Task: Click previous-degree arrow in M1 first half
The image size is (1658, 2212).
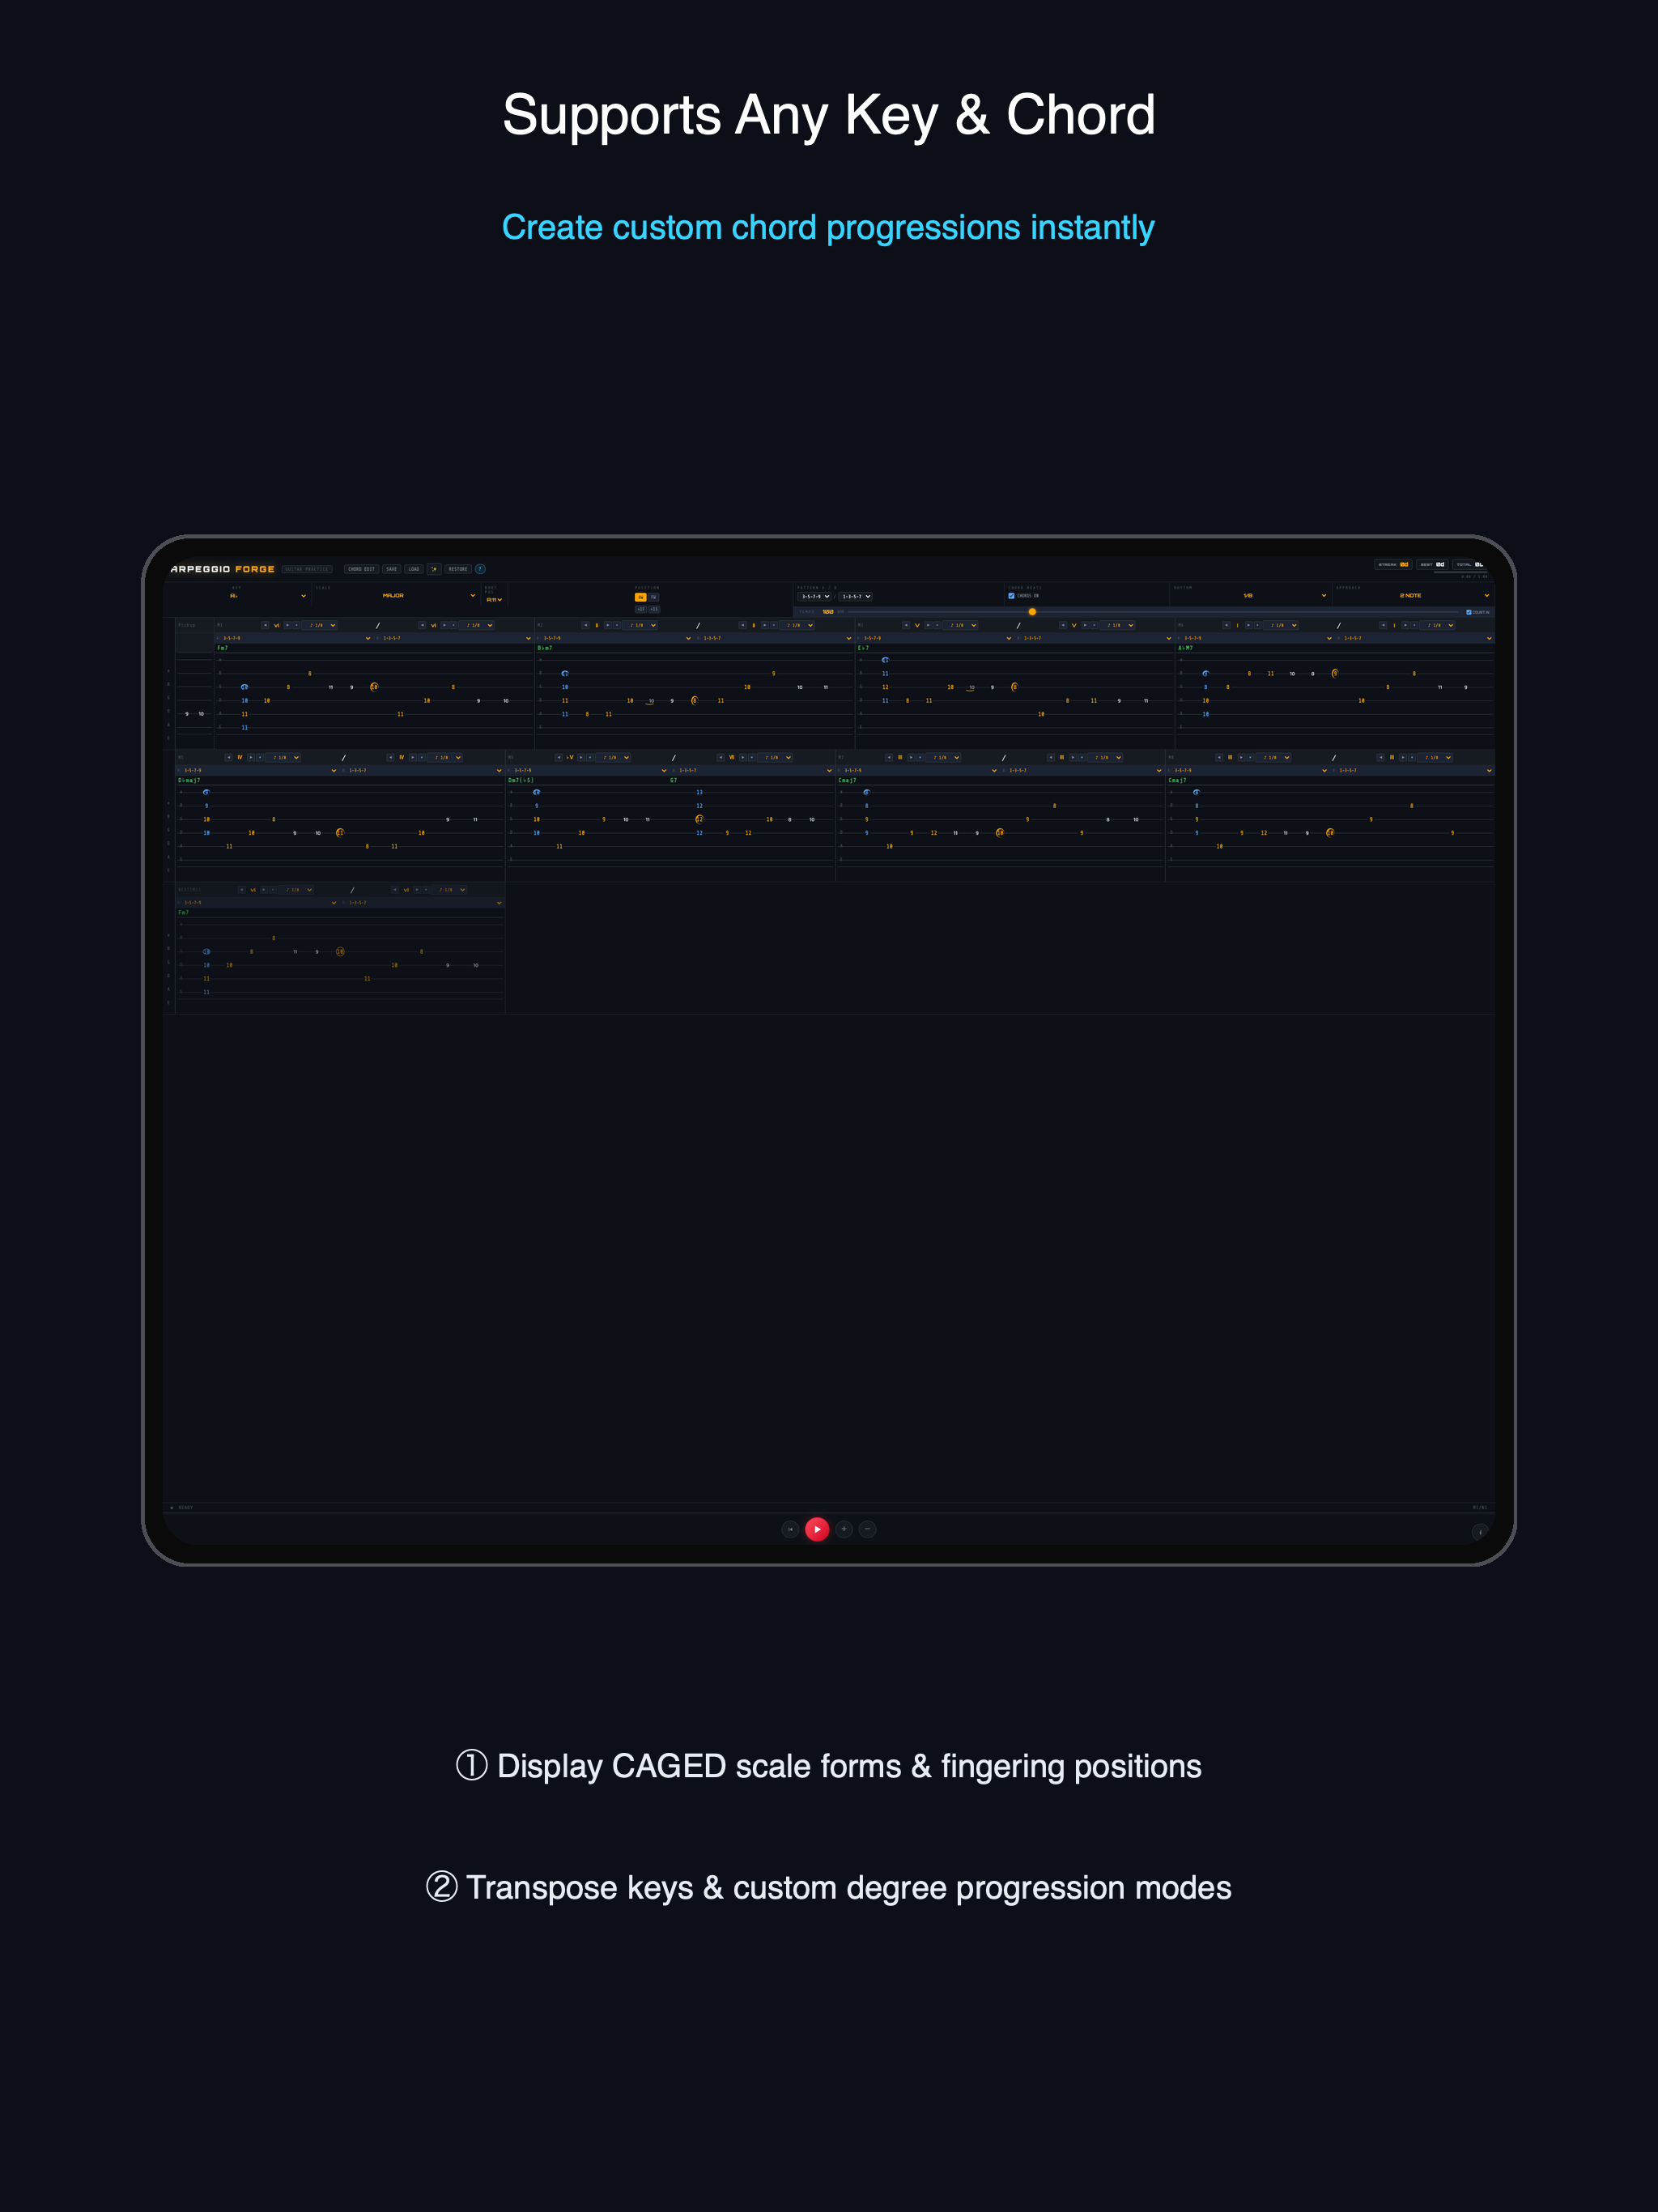Action: [x=266, y=625]
